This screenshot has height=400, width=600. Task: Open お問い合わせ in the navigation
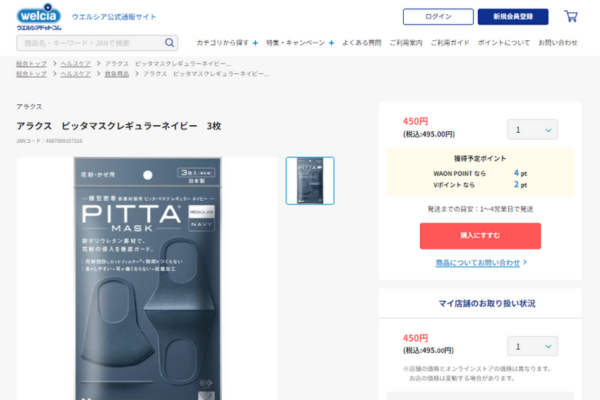(x=558, y=43)
